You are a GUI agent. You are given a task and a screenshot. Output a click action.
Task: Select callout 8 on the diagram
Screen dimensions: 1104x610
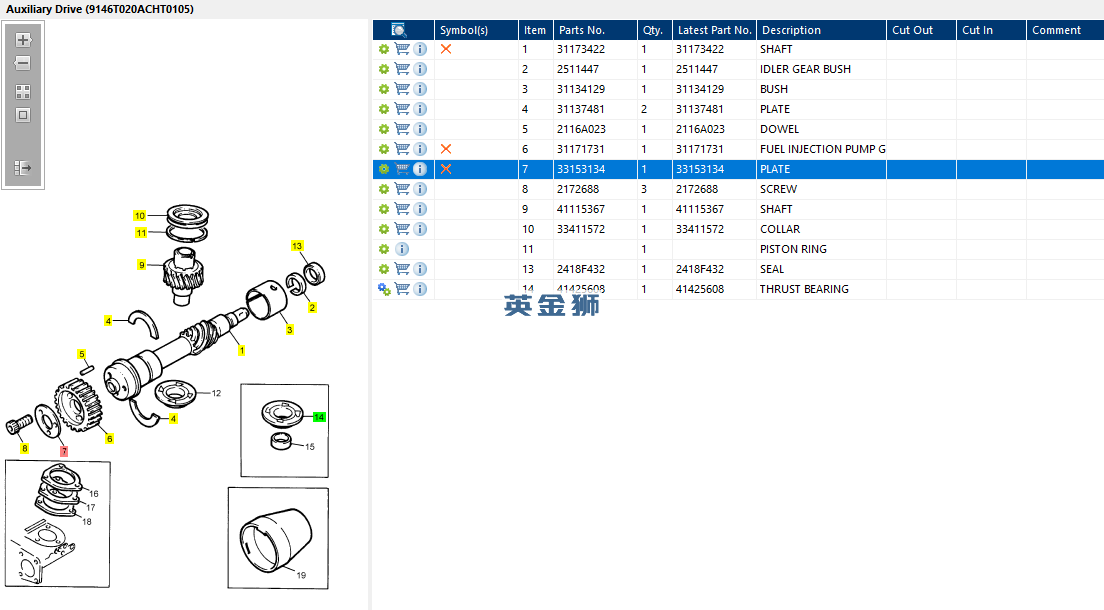[25, 448]
